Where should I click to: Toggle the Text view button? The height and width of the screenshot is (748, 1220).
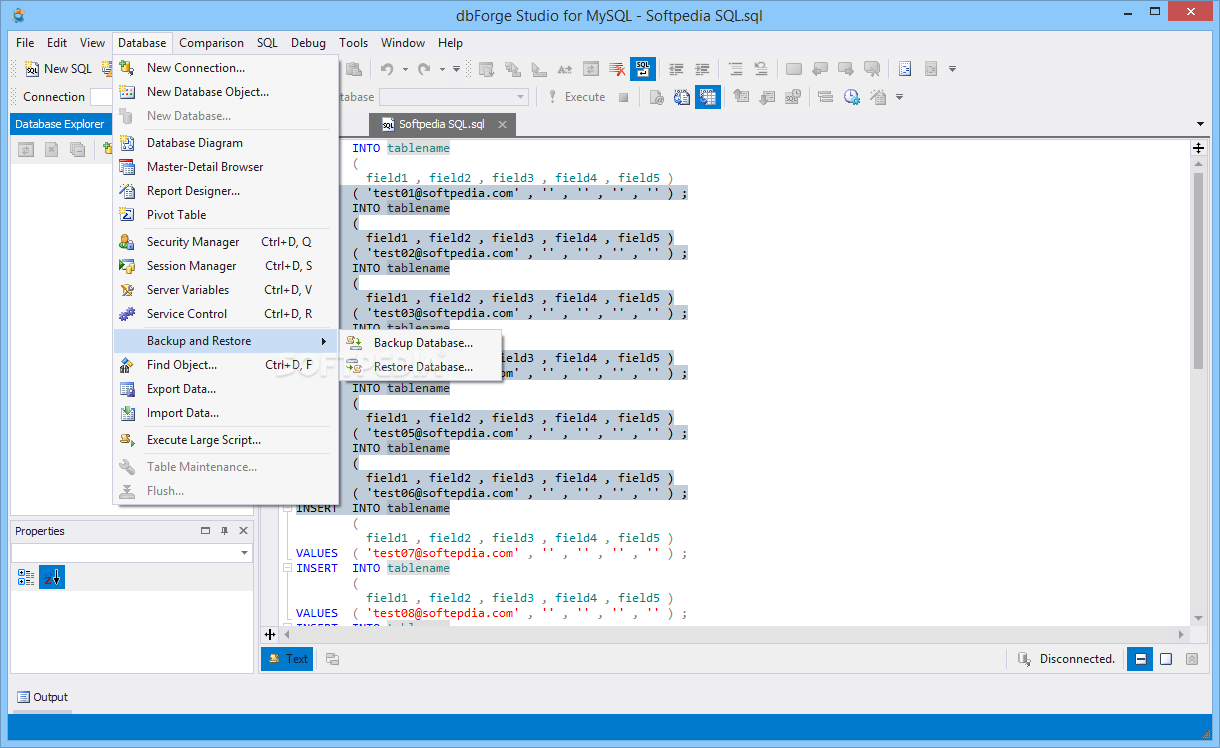[x=287, y=659]
